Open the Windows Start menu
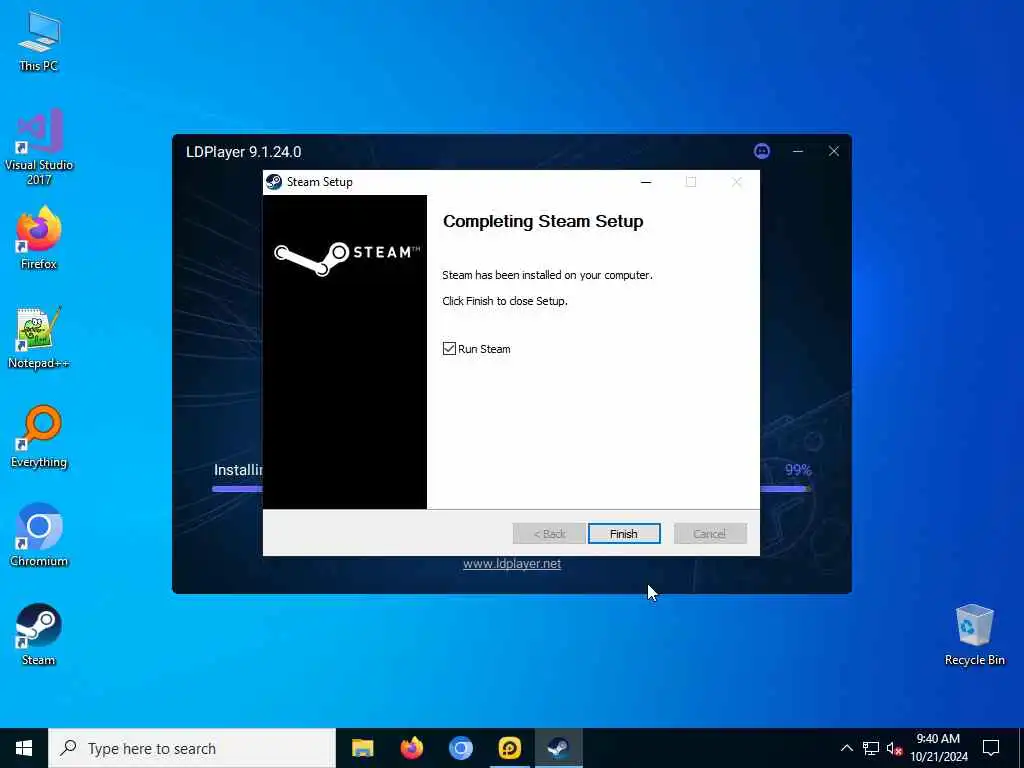1024x768 pixels. pyautogui.click(x=24, y=748)
